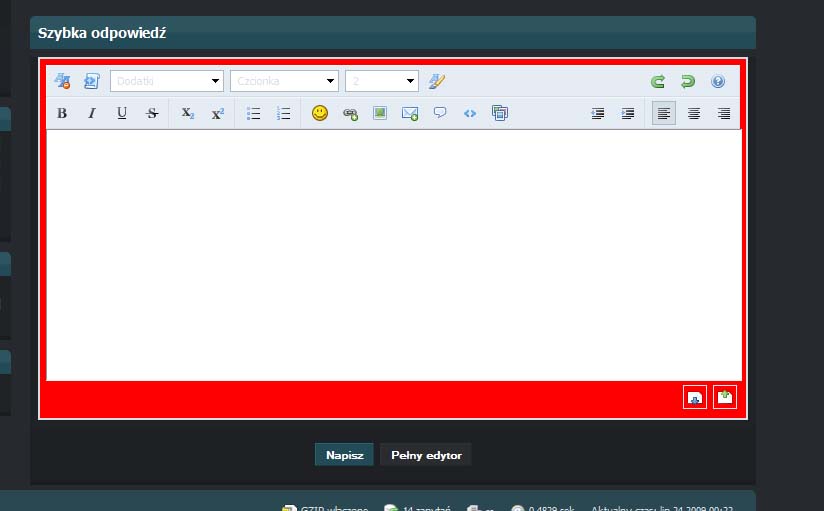Open the text color picker

click(436, 82)
